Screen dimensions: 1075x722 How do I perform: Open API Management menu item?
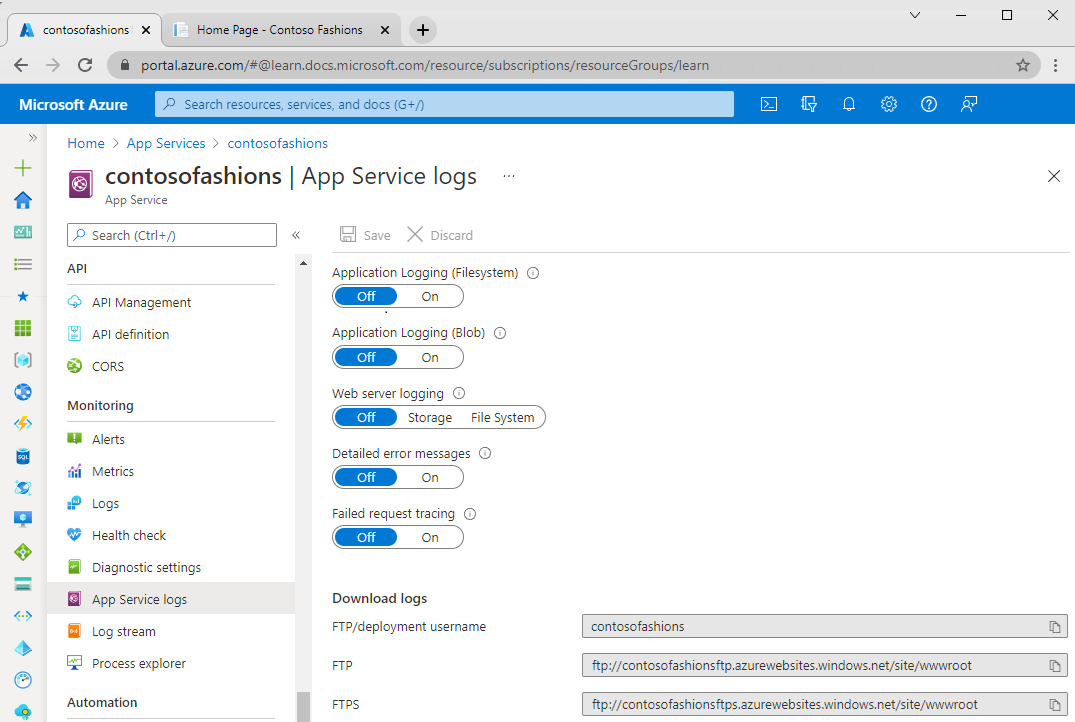click(x=141, y=302)
